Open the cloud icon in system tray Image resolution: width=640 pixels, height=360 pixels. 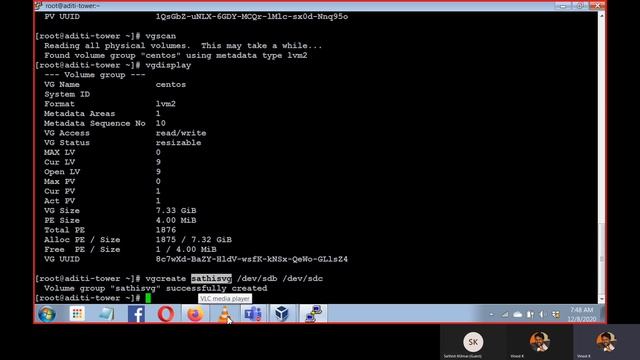tap(518, 314)
